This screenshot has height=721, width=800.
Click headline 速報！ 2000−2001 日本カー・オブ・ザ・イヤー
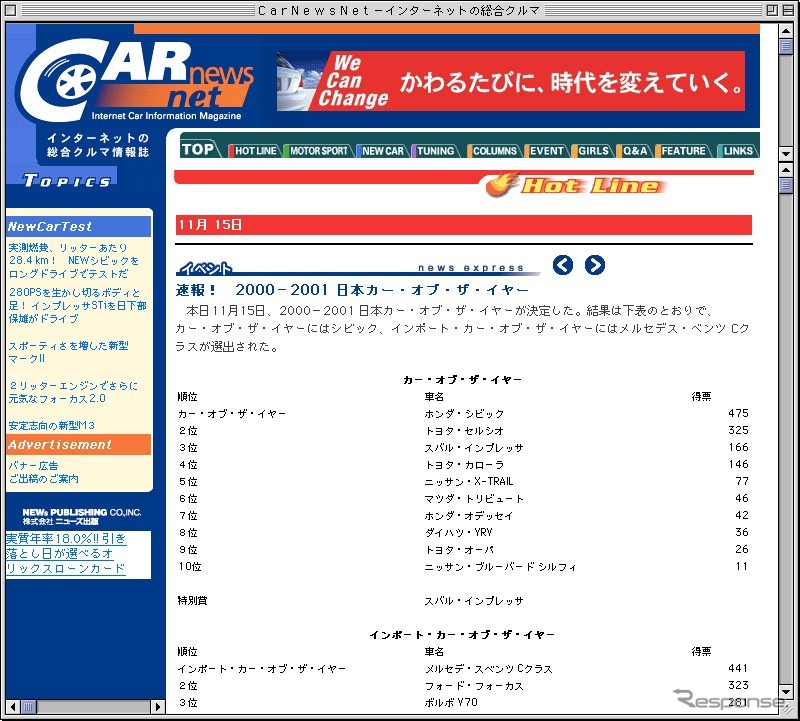click(x=353, y=290)
